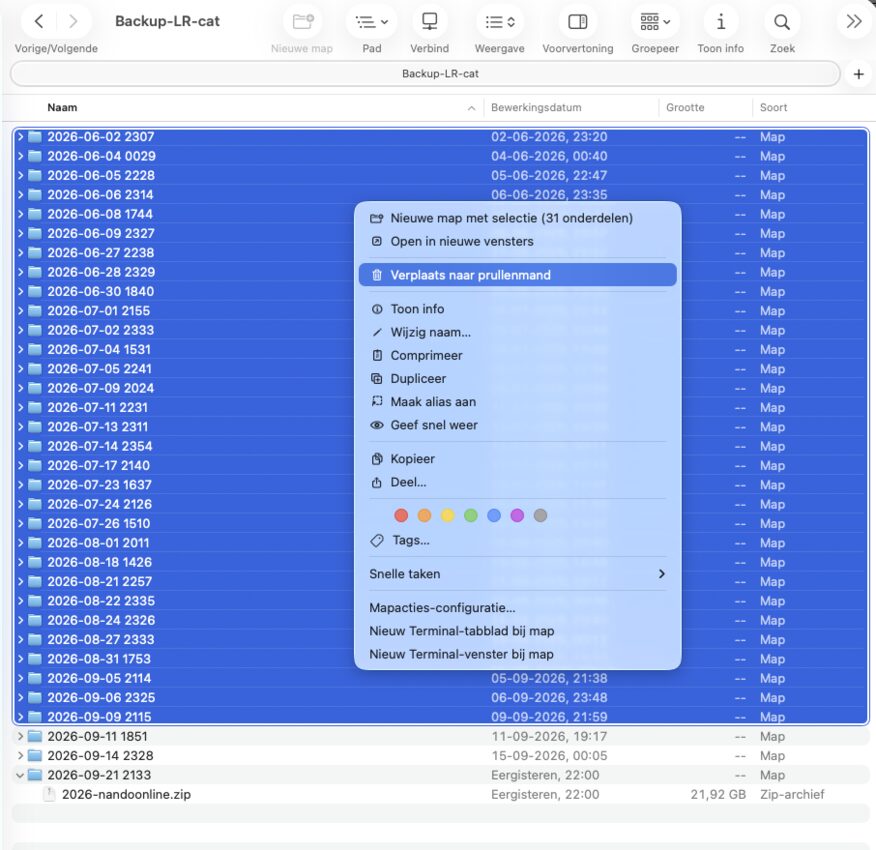876x850 pixels.
Task: Open search with the Zoek magnifier
Action: coord(782,22)
